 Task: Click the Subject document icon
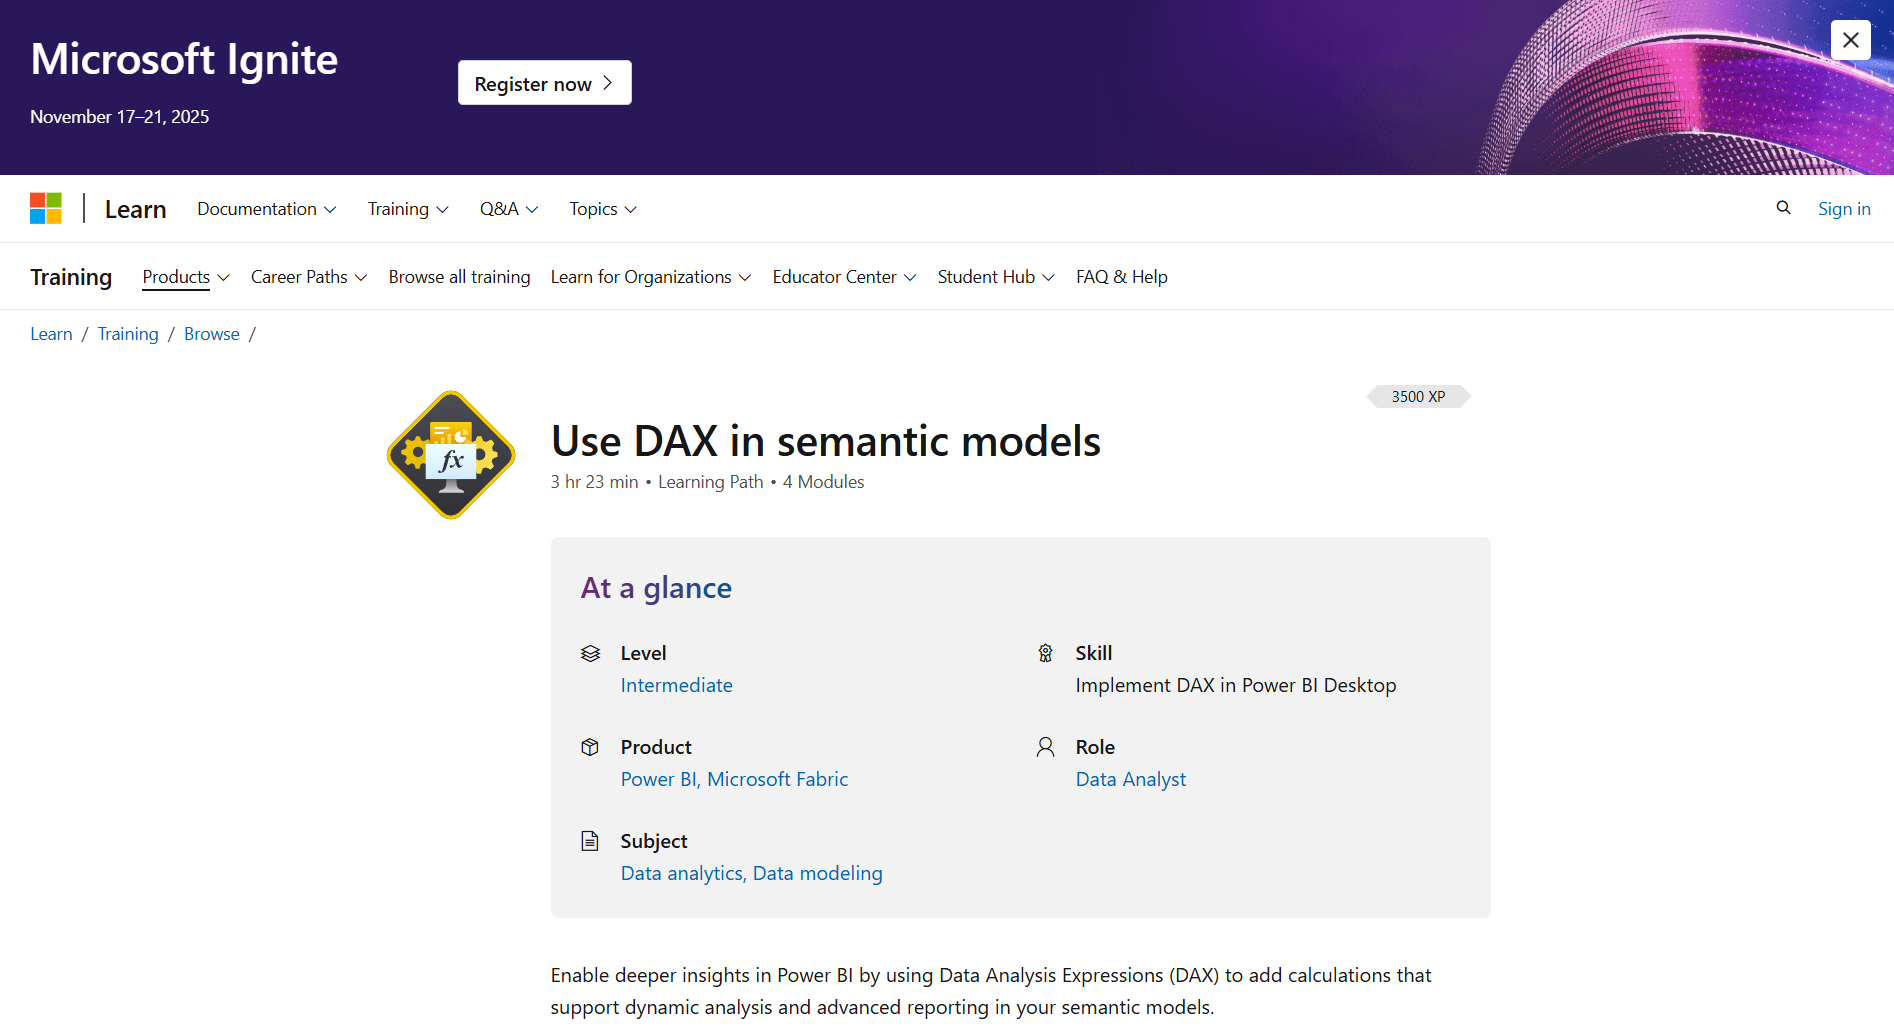tap(590, 841)
